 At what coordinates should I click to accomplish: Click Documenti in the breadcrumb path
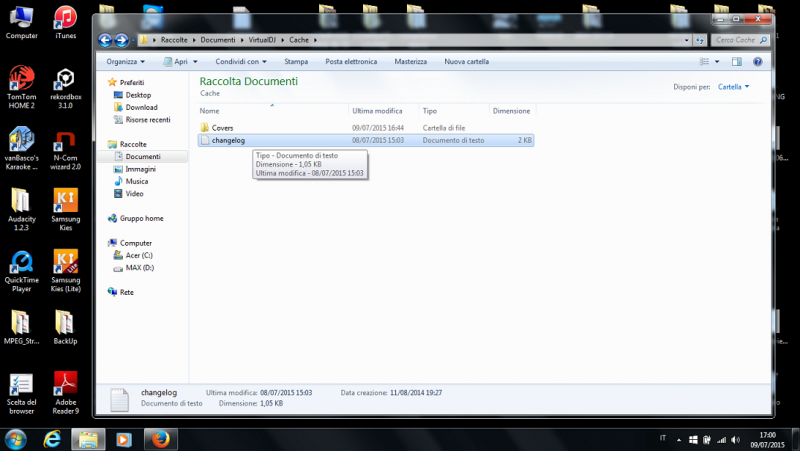[218, 40]
